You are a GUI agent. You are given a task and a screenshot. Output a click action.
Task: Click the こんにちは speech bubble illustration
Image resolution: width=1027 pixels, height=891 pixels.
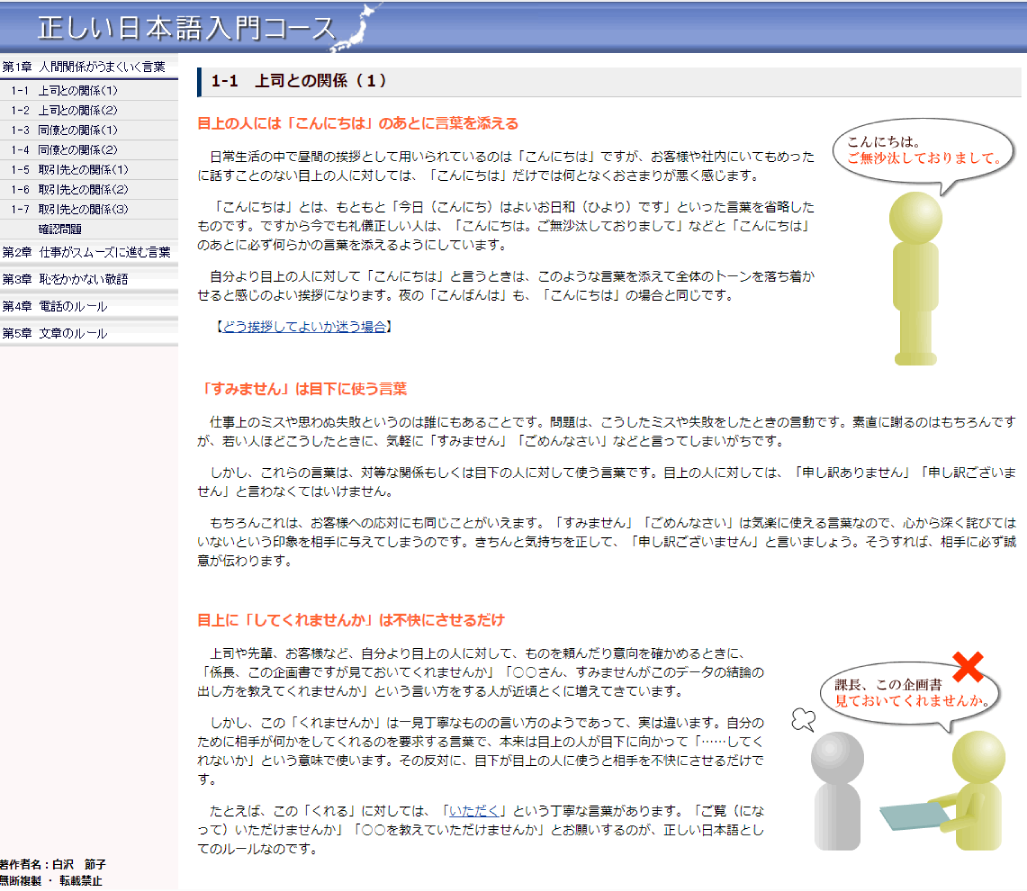point(924,155)
